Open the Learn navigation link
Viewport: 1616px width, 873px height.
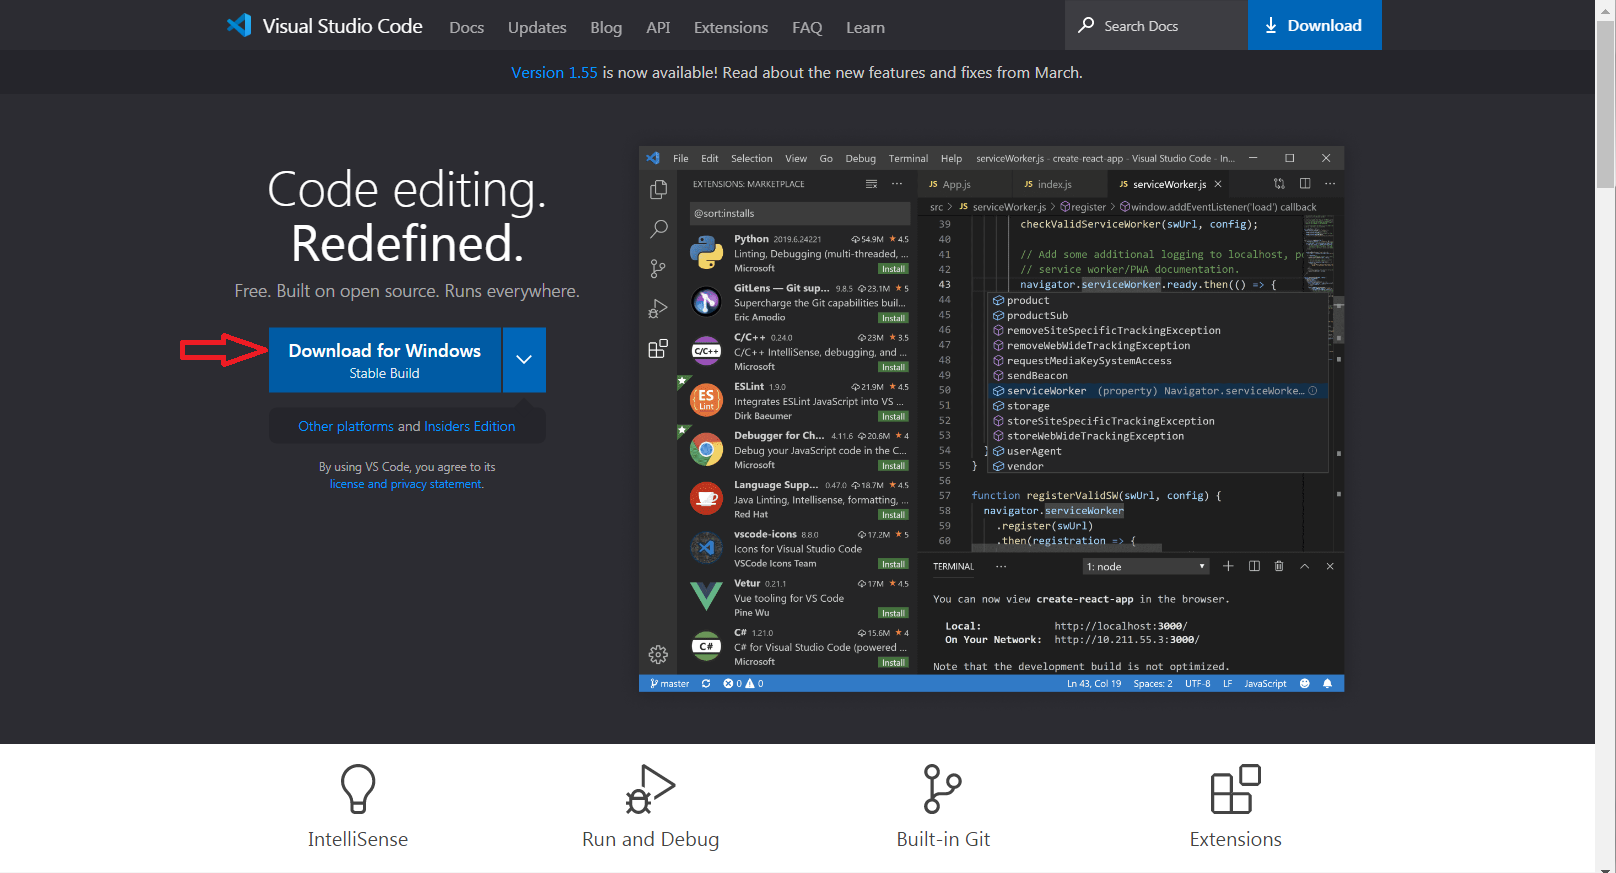coord(865,27)
